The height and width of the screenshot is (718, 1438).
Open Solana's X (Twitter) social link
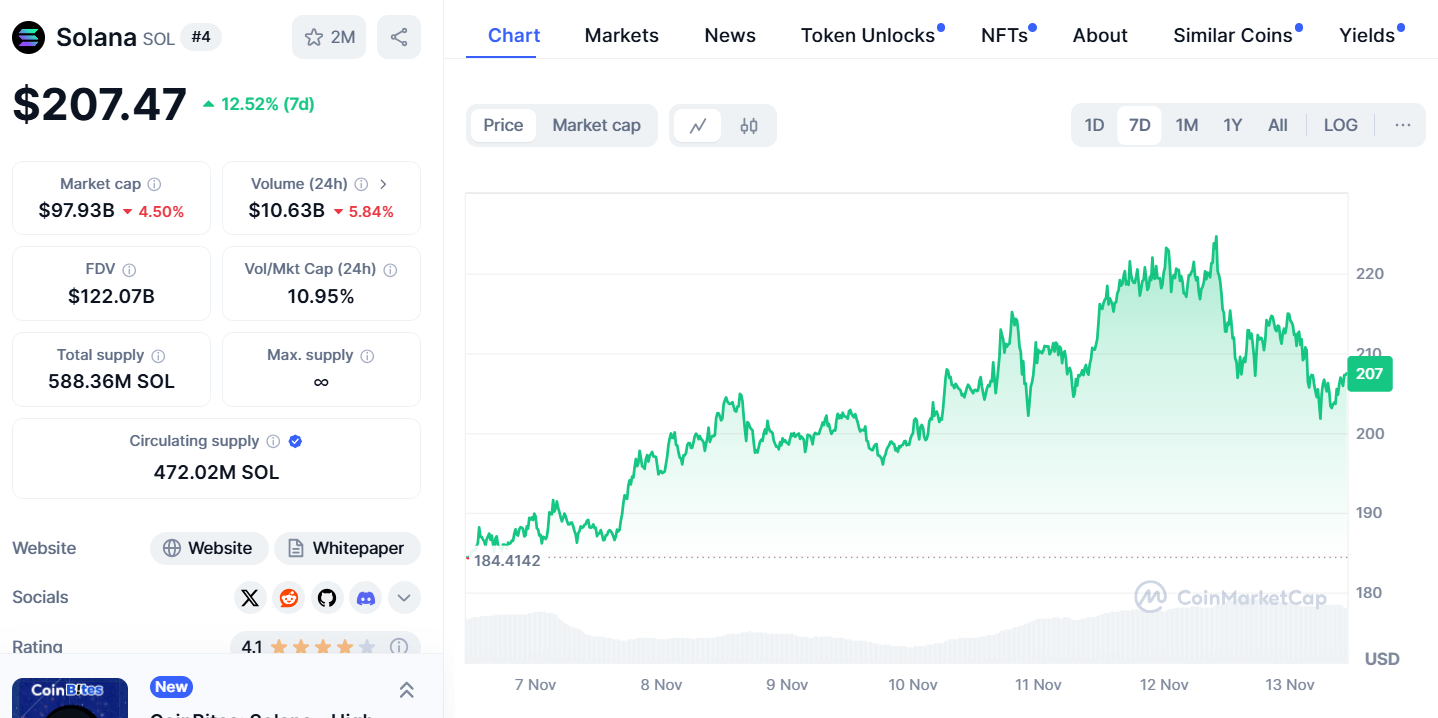(250, 598)
